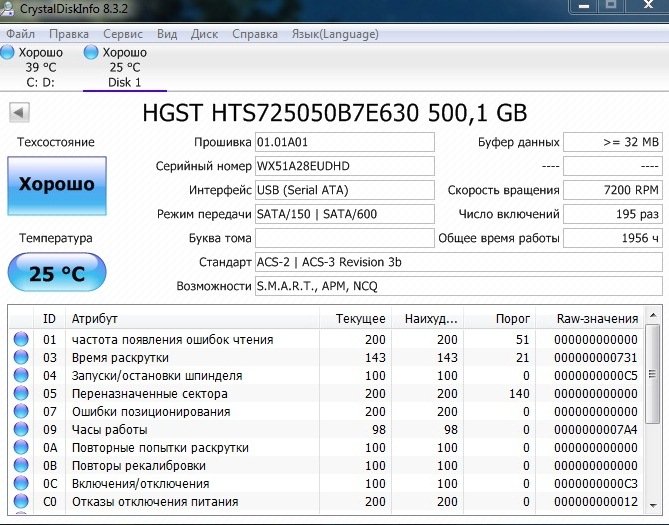This screenshot has width=669, height=525.
Task: Select row 'Часы работы'
Action: [x=326, y=429]
